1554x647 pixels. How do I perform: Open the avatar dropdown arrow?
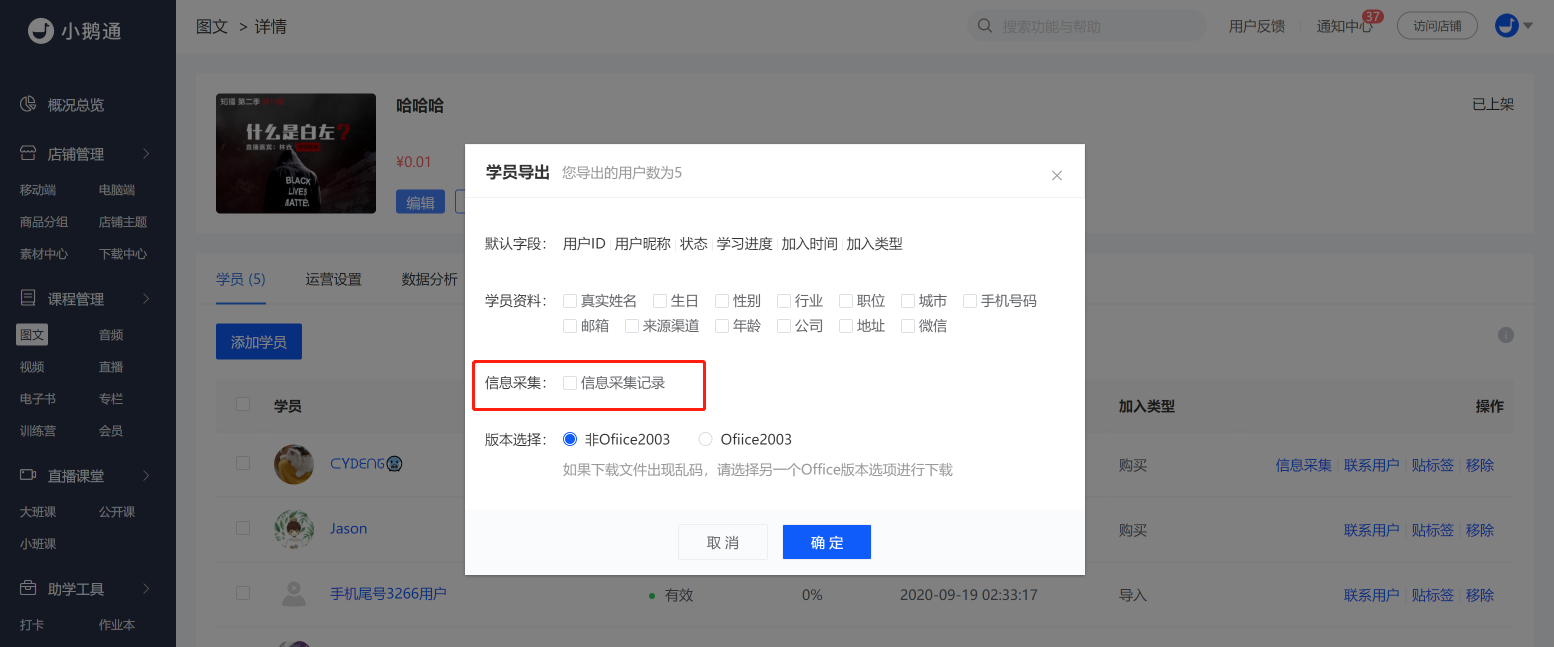point(1527,25)
